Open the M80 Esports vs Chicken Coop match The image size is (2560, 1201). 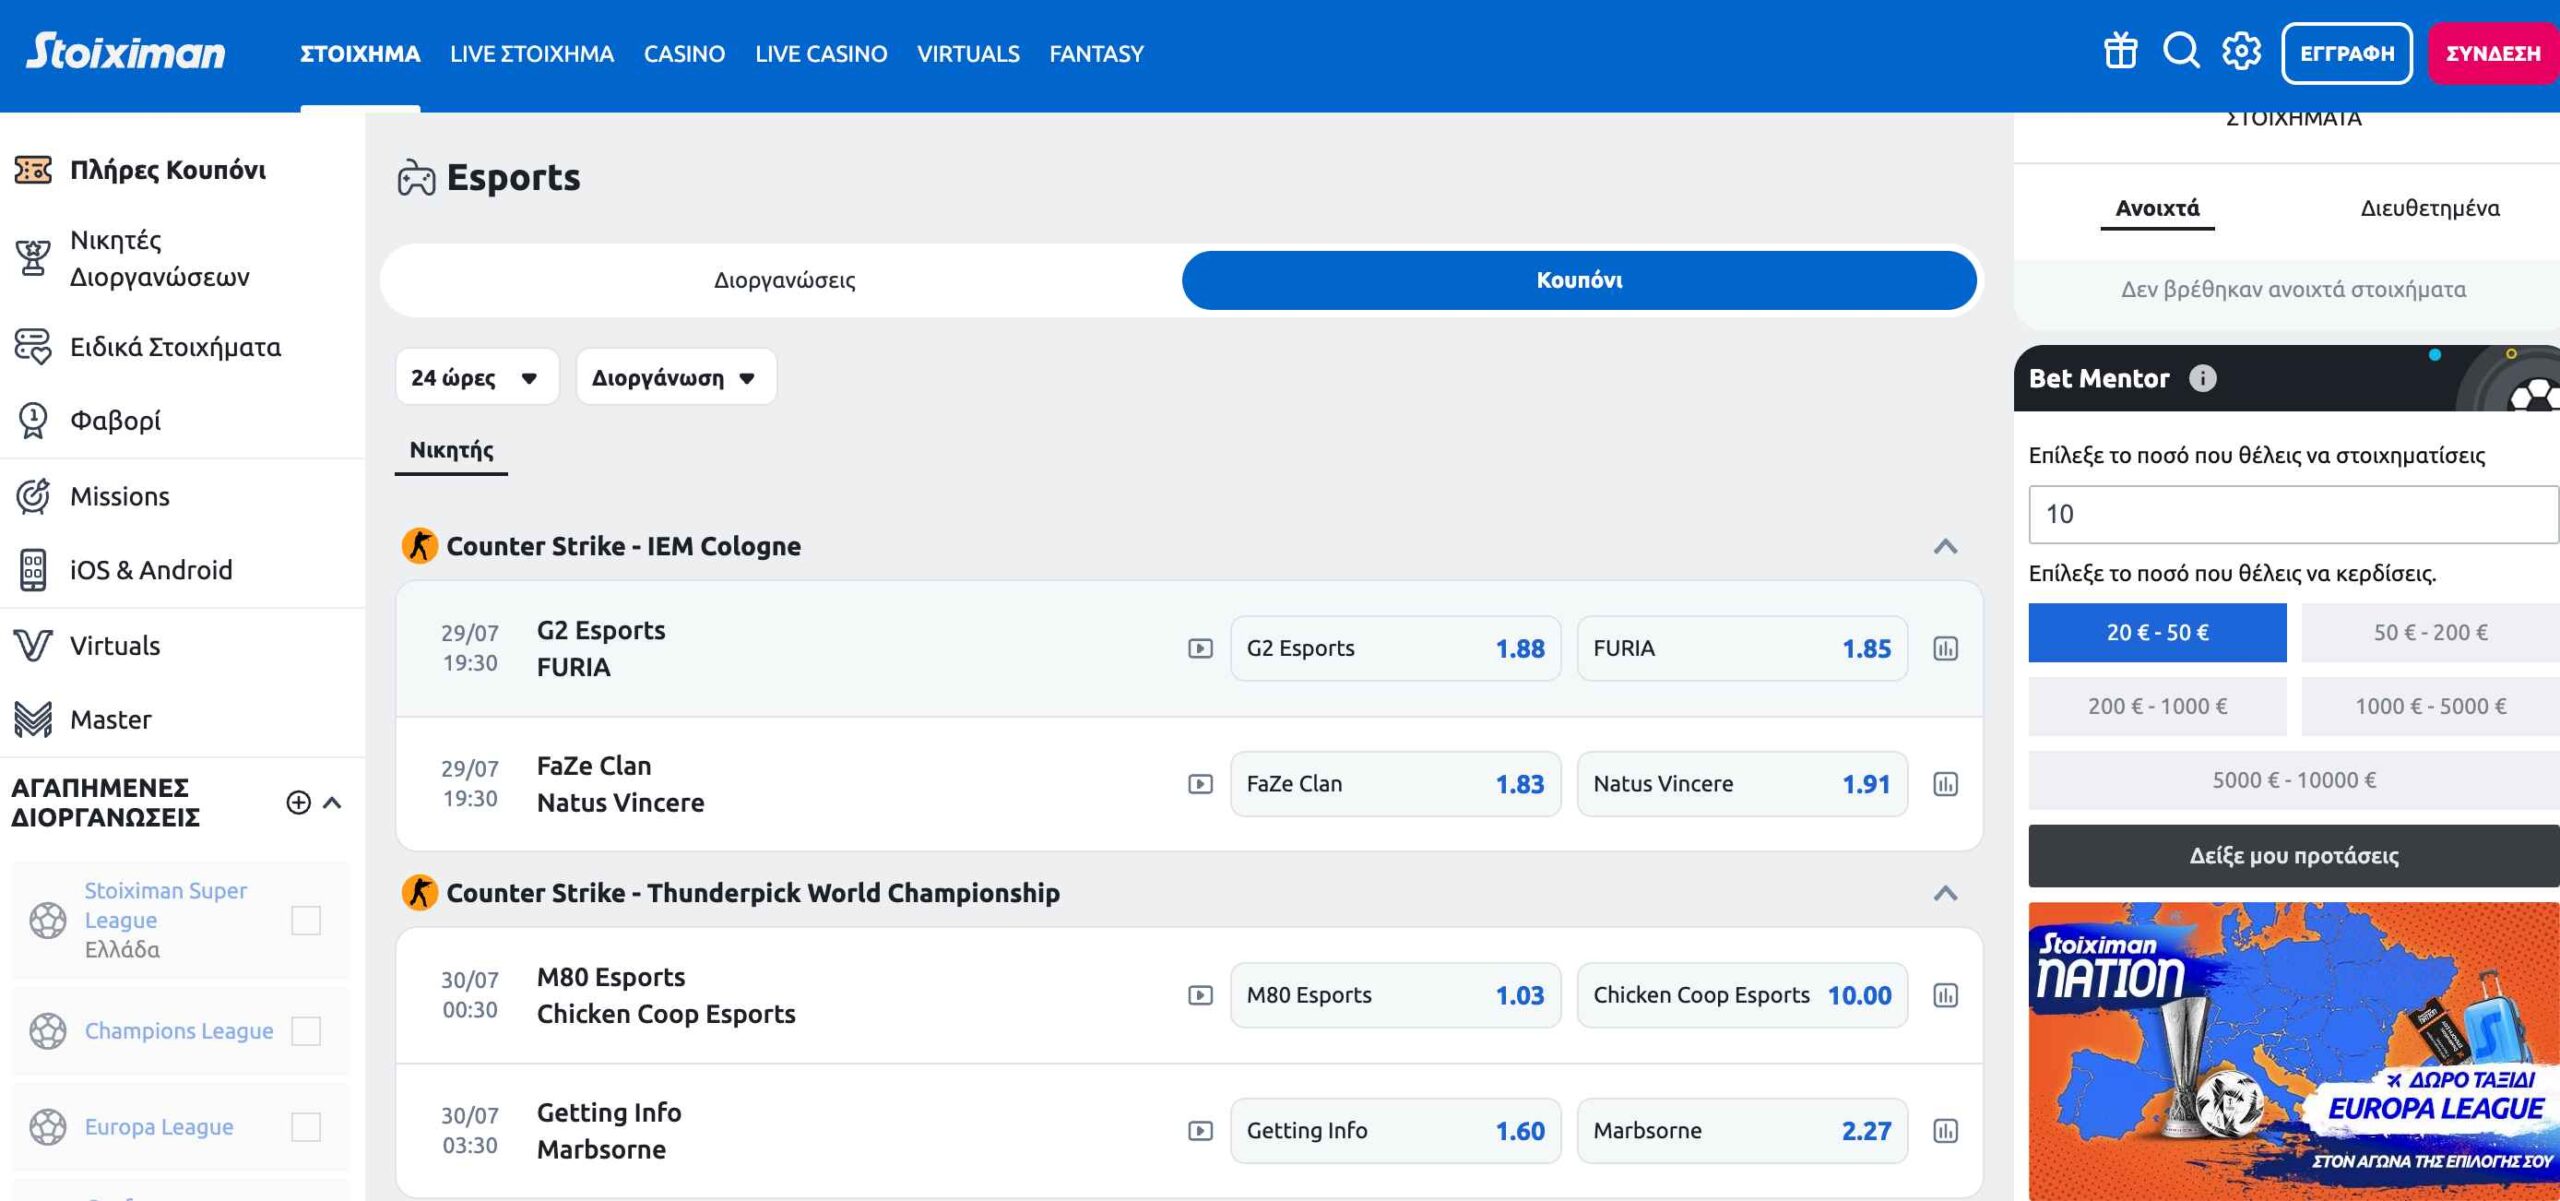[x=666, y=995]
